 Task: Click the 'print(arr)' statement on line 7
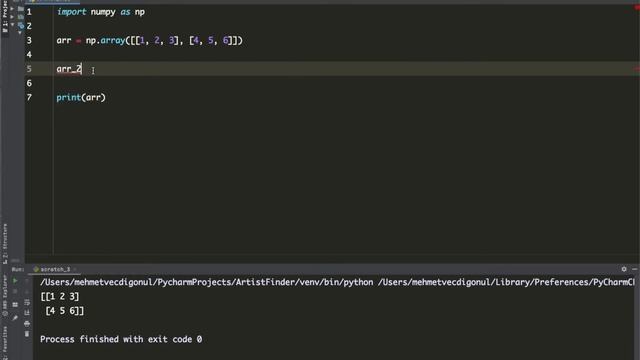(81, 98)
